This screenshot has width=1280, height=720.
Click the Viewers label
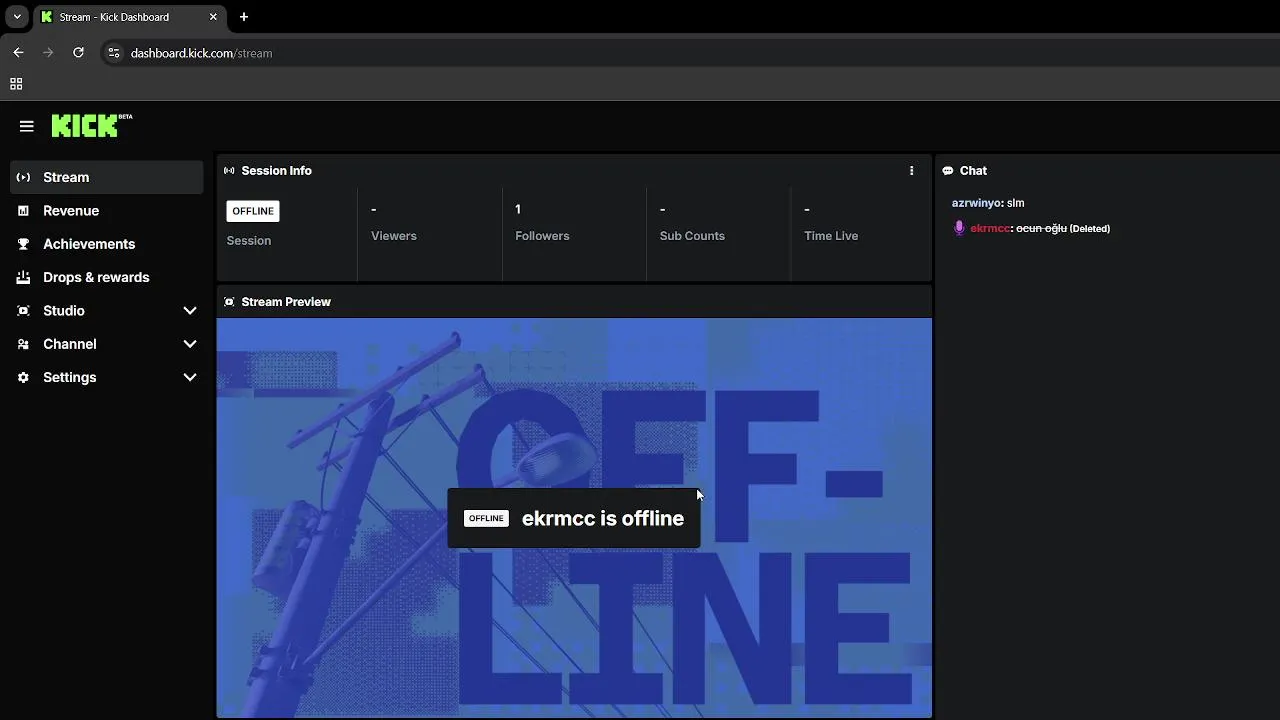394,236
